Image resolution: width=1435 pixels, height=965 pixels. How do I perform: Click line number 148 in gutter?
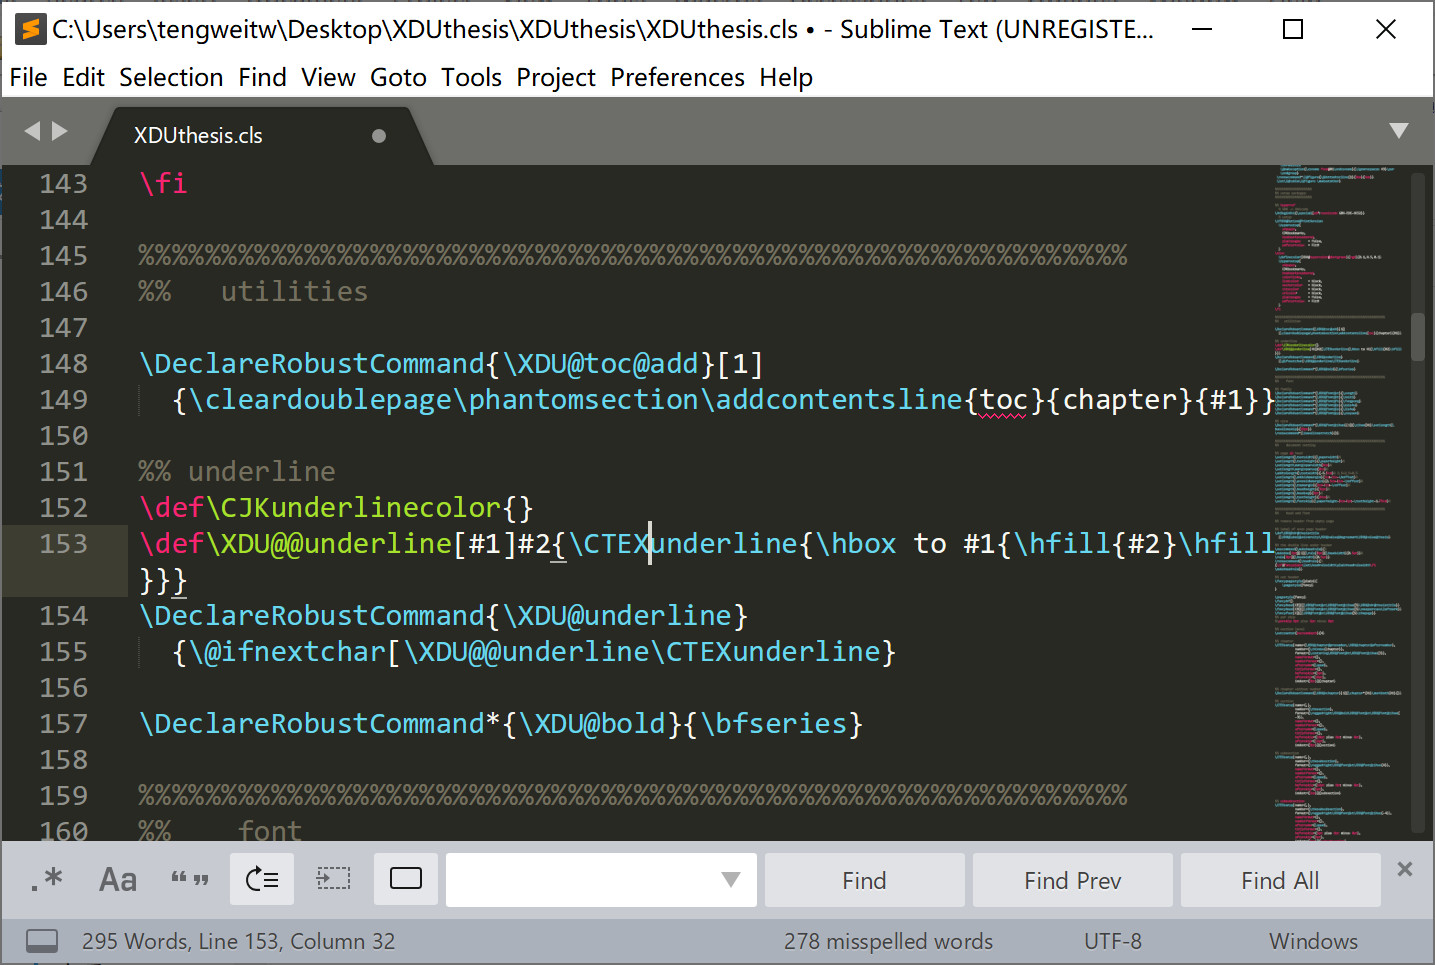click(x=63, y=364)
